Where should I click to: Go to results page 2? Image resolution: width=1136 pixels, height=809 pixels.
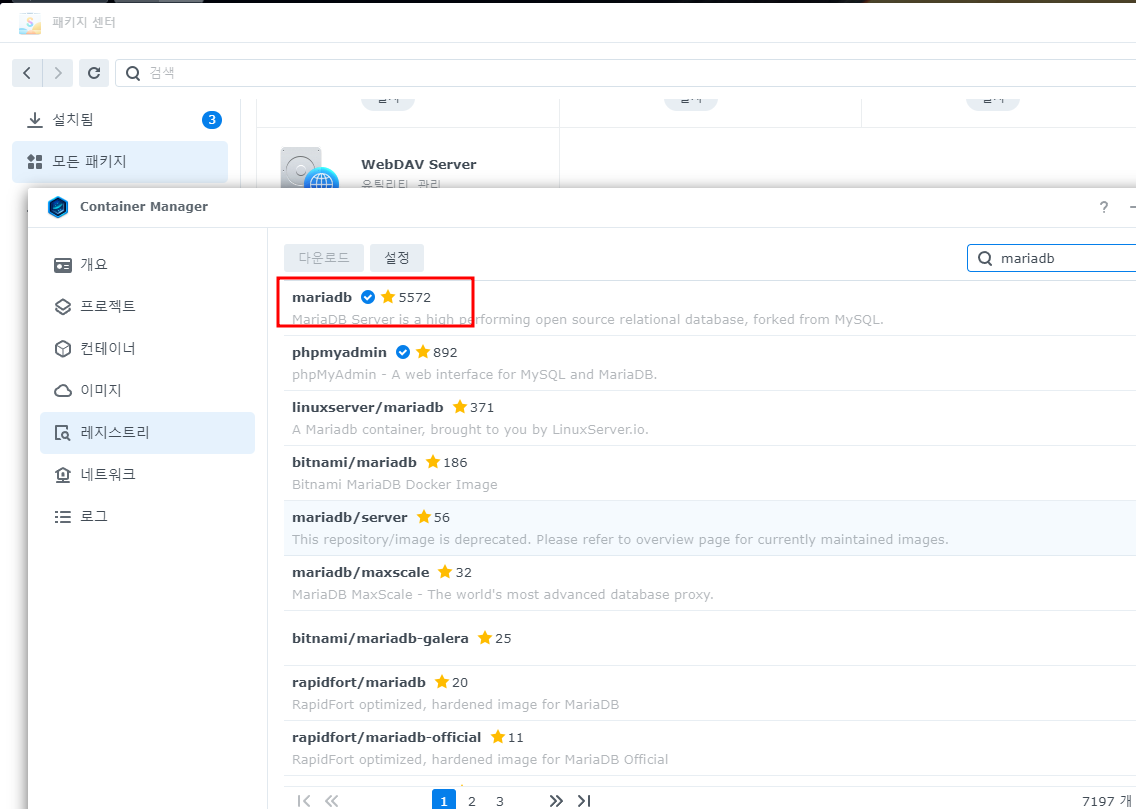(x=472, y=800)
